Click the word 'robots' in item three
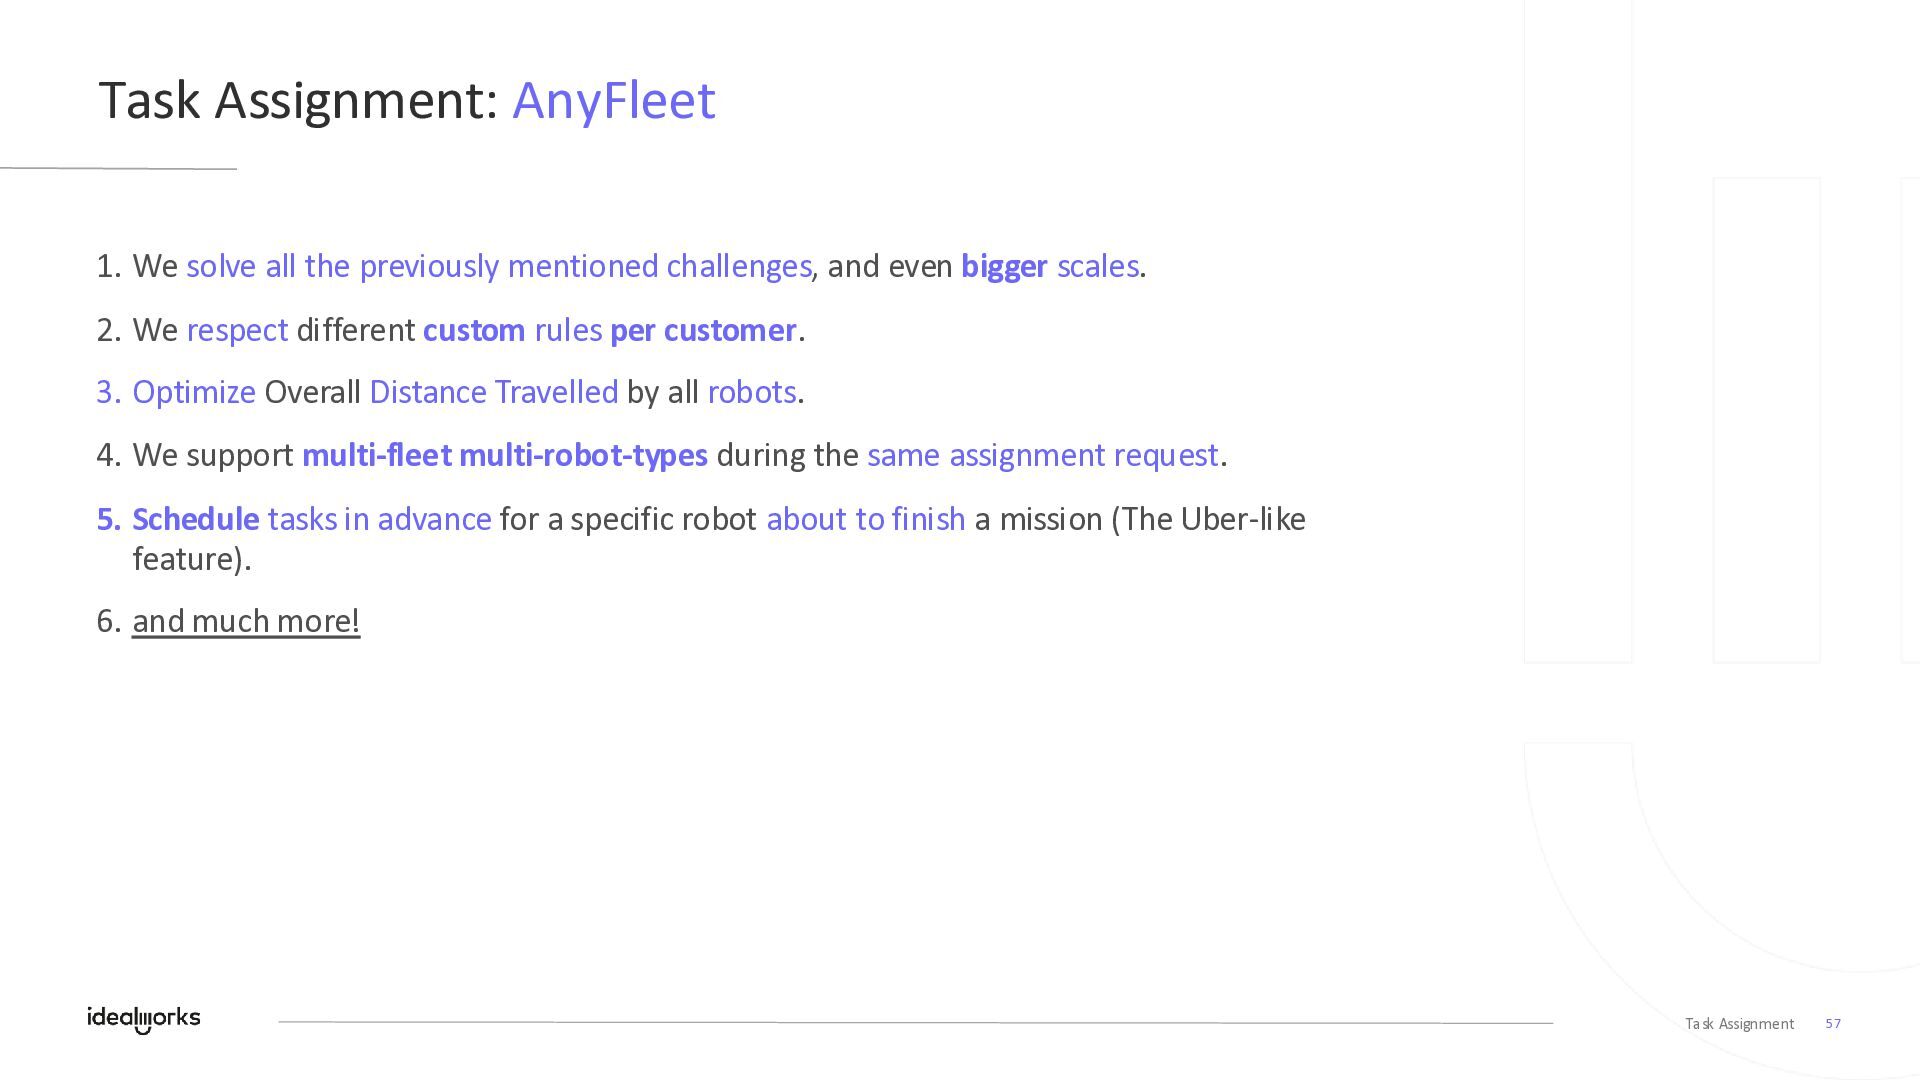Screen dimensions: 1920x1080 [x=751, y=392]
